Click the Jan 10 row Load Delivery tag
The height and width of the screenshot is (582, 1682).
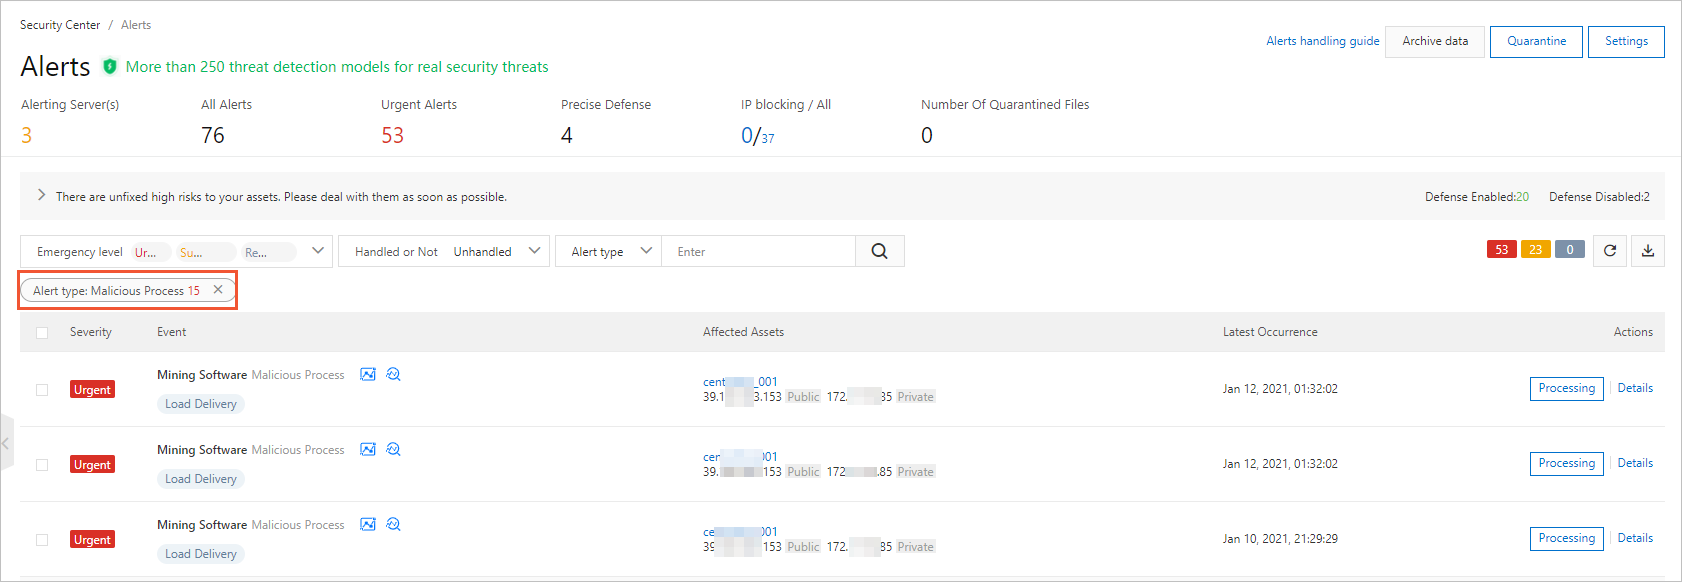[201, 554]
